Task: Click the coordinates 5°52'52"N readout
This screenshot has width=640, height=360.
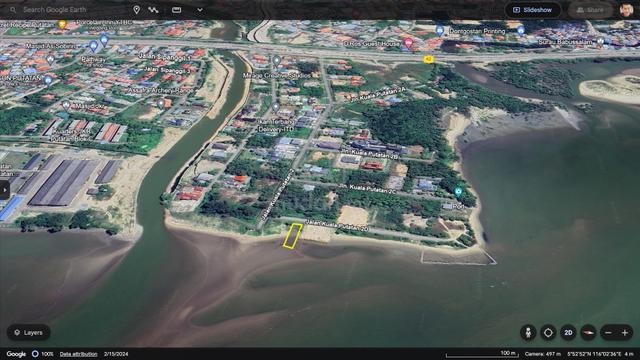Action: [x=594, y=354]
